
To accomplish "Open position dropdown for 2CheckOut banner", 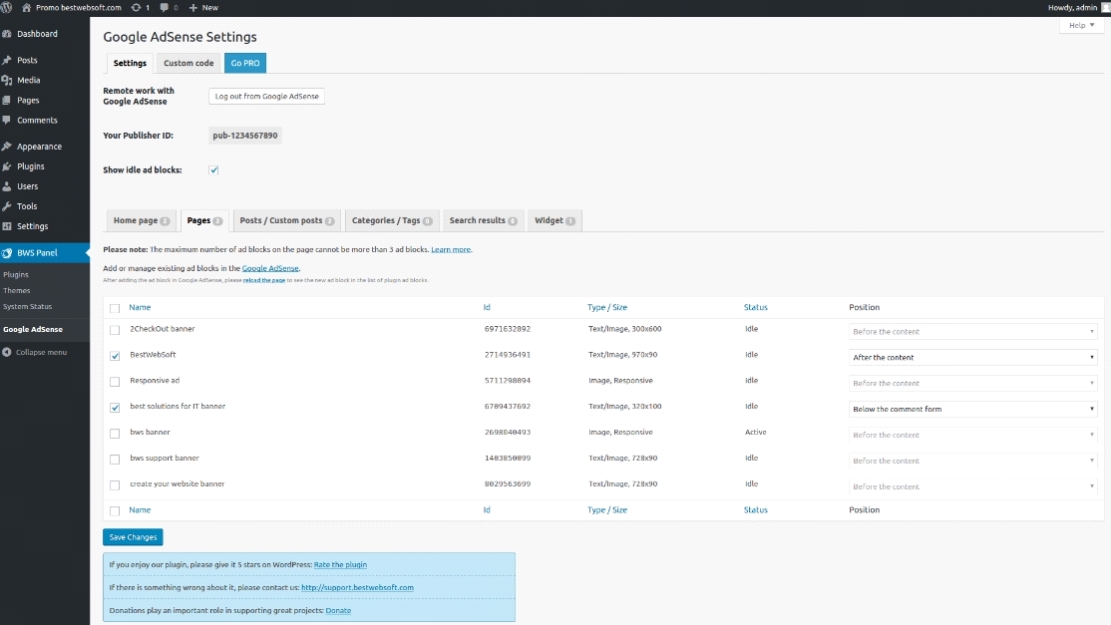I will point(973,332).
